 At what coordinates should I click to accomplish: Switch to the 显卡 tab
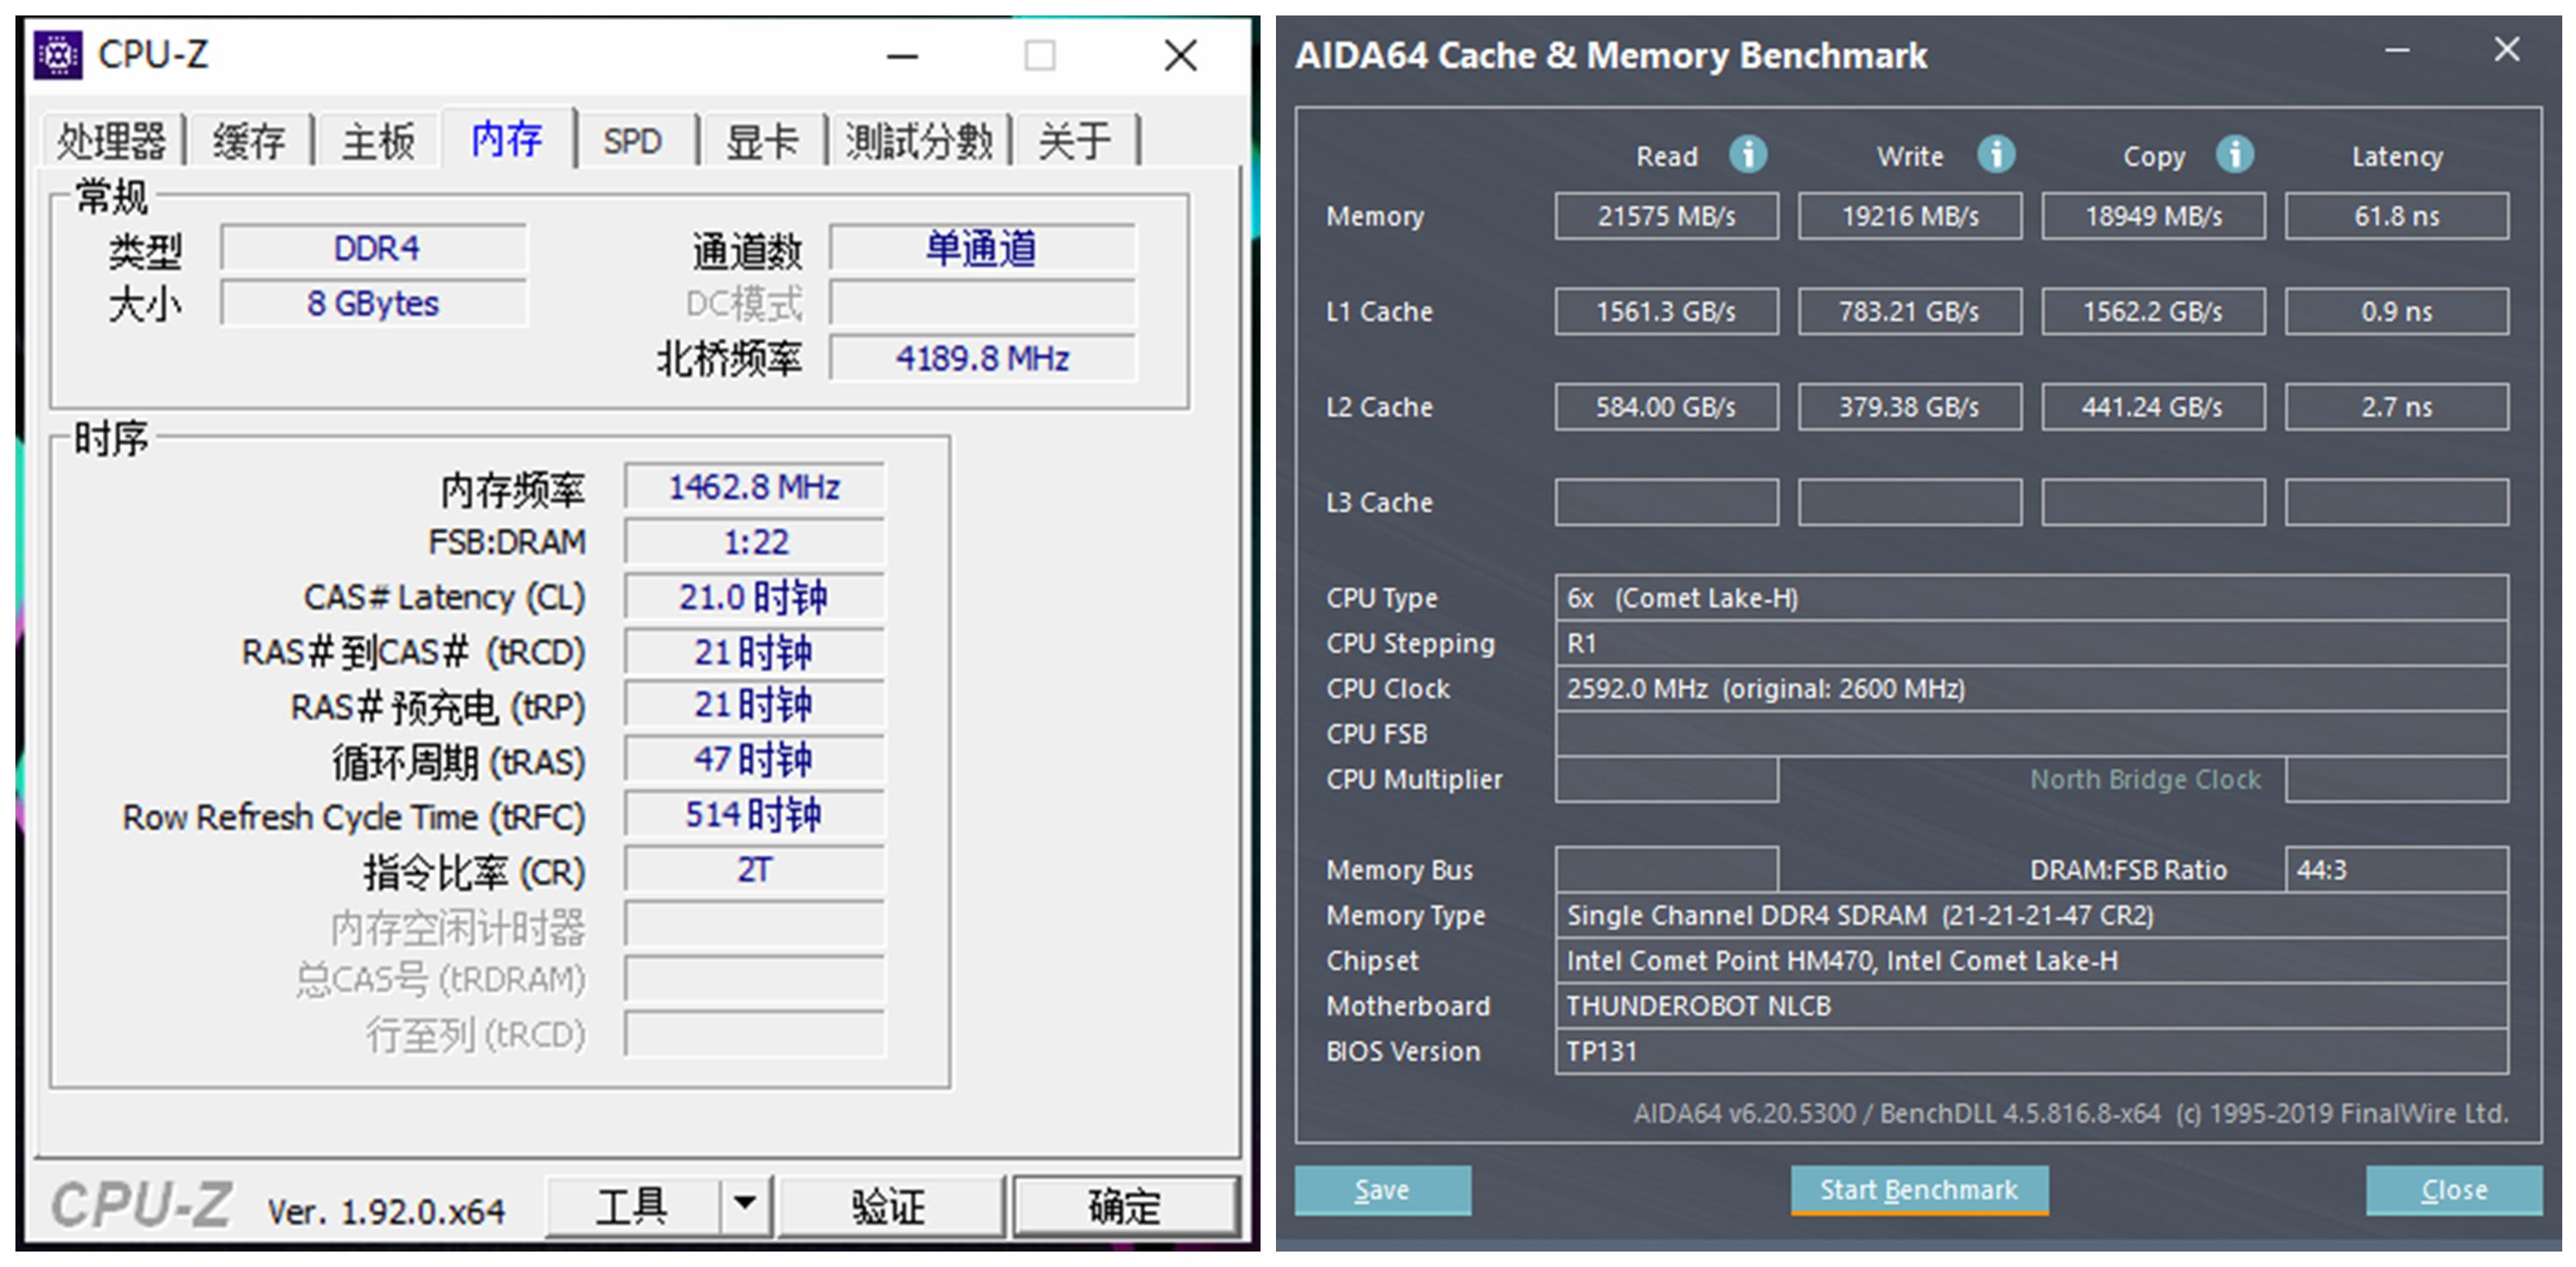(762, 141)
